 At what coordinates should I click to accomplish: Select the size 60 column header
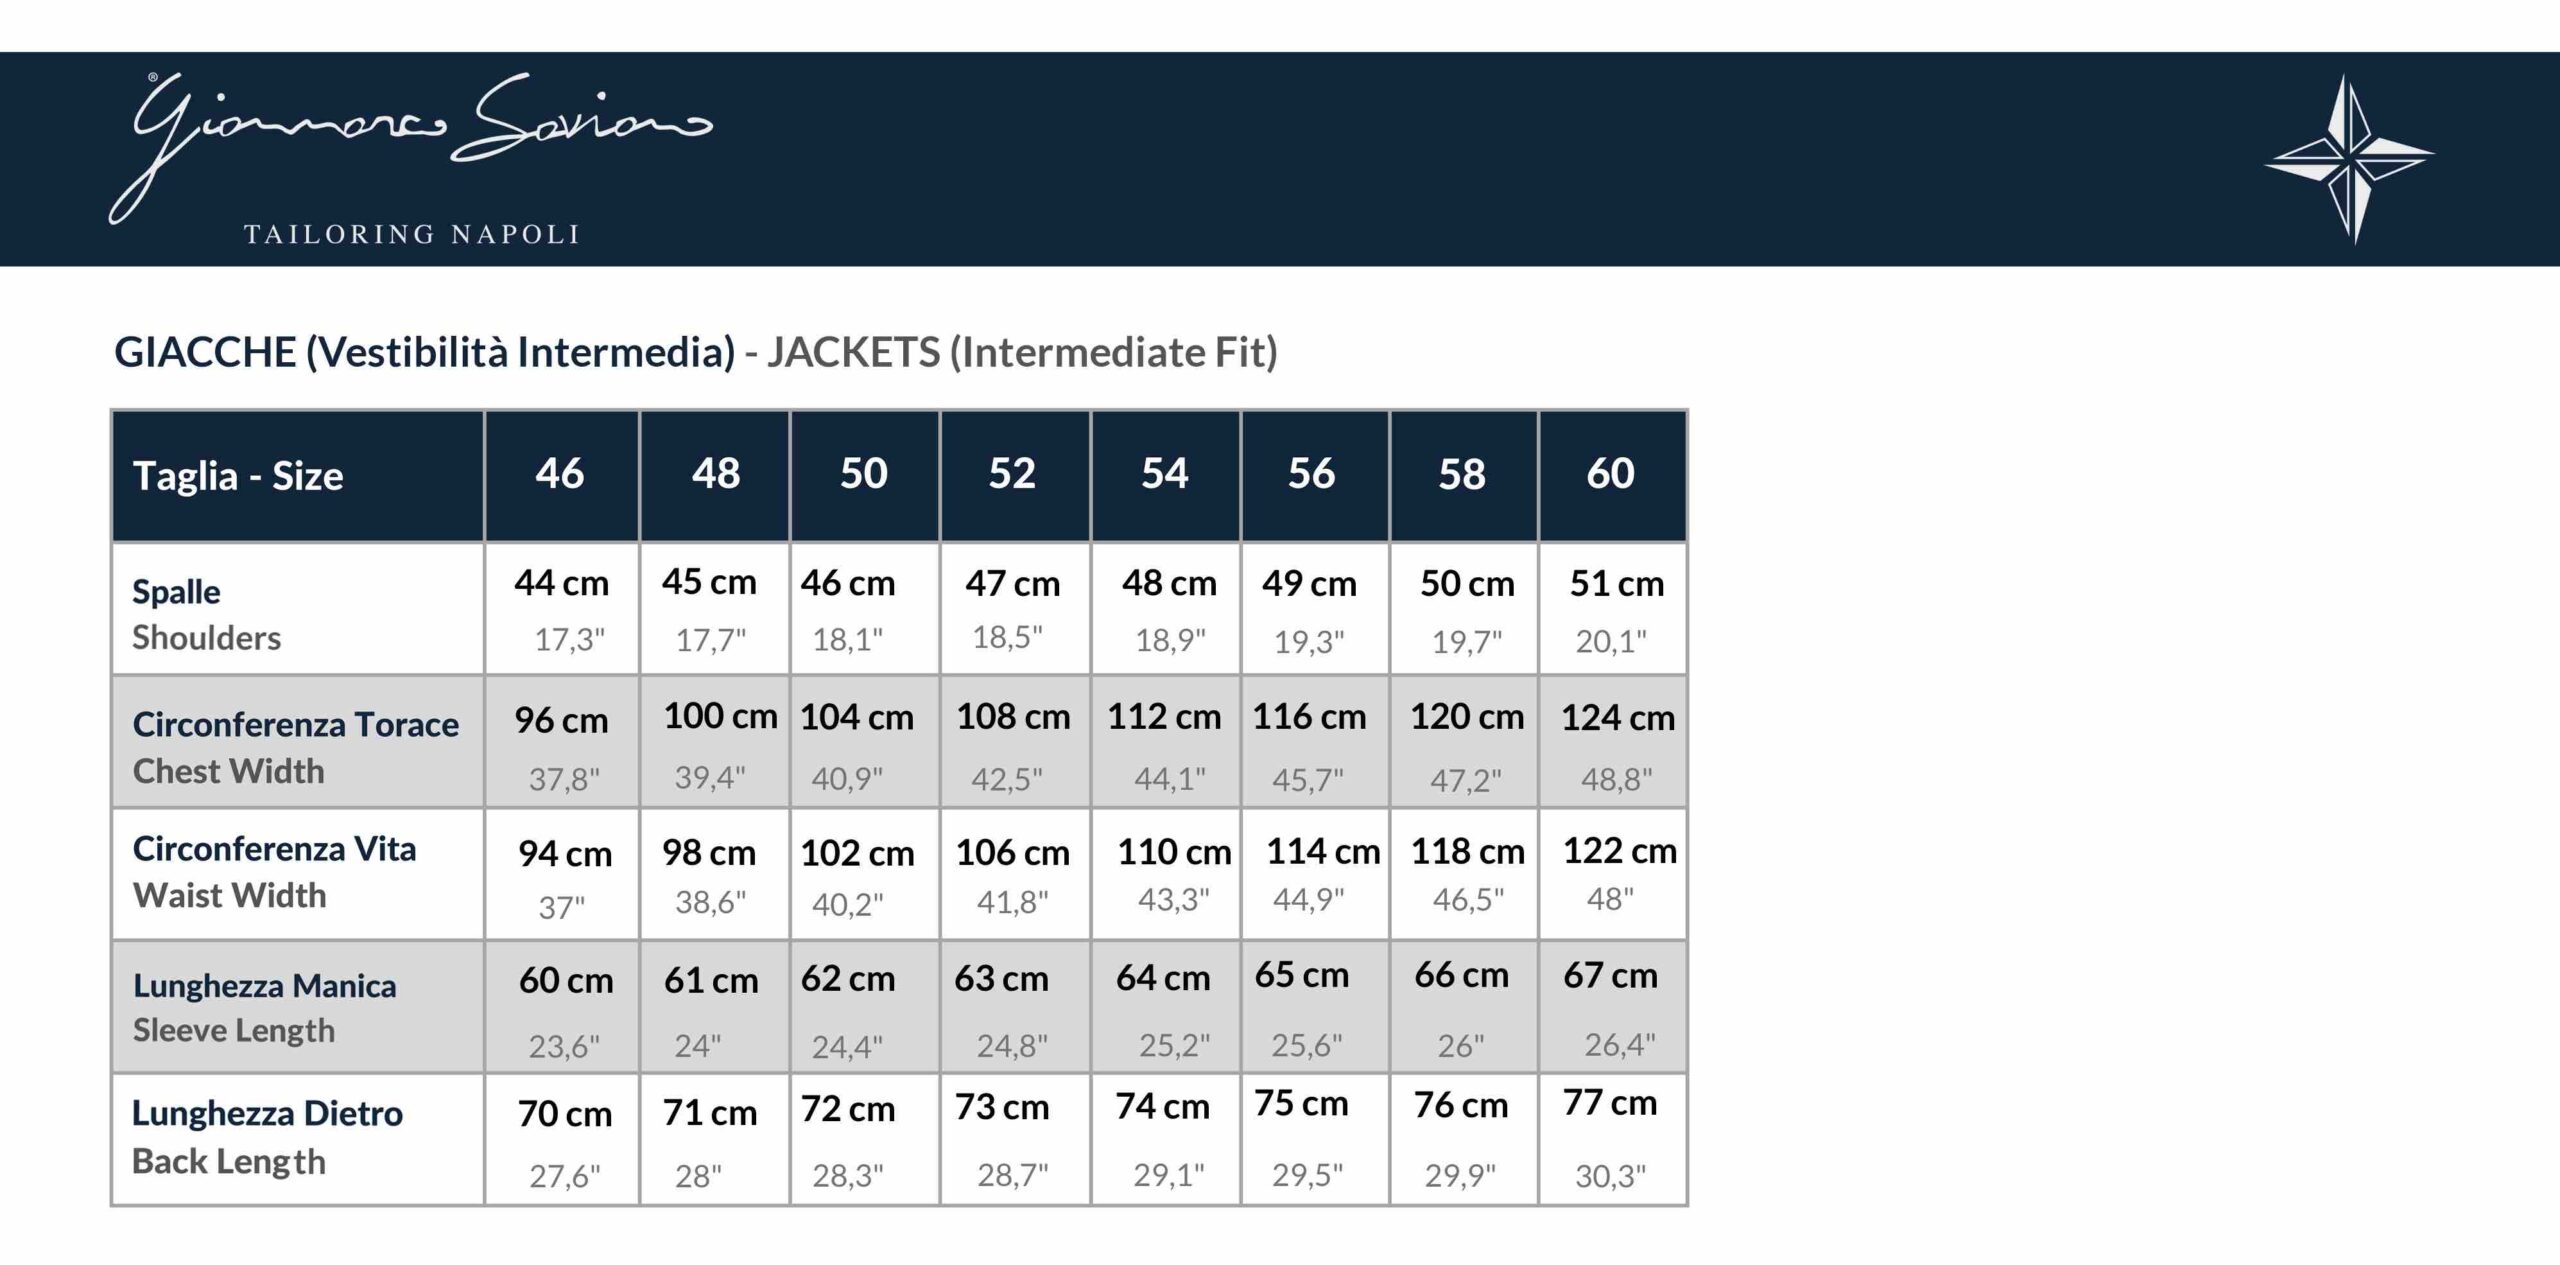[x=1610, y=474]
